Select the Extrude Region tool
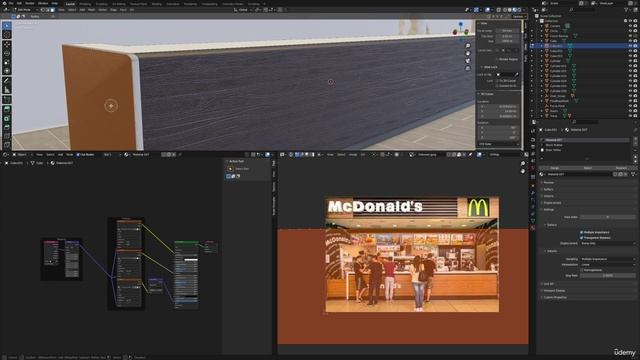Viewport: 640px width, 360px height. pyautogui.click(x=7, y=109)
